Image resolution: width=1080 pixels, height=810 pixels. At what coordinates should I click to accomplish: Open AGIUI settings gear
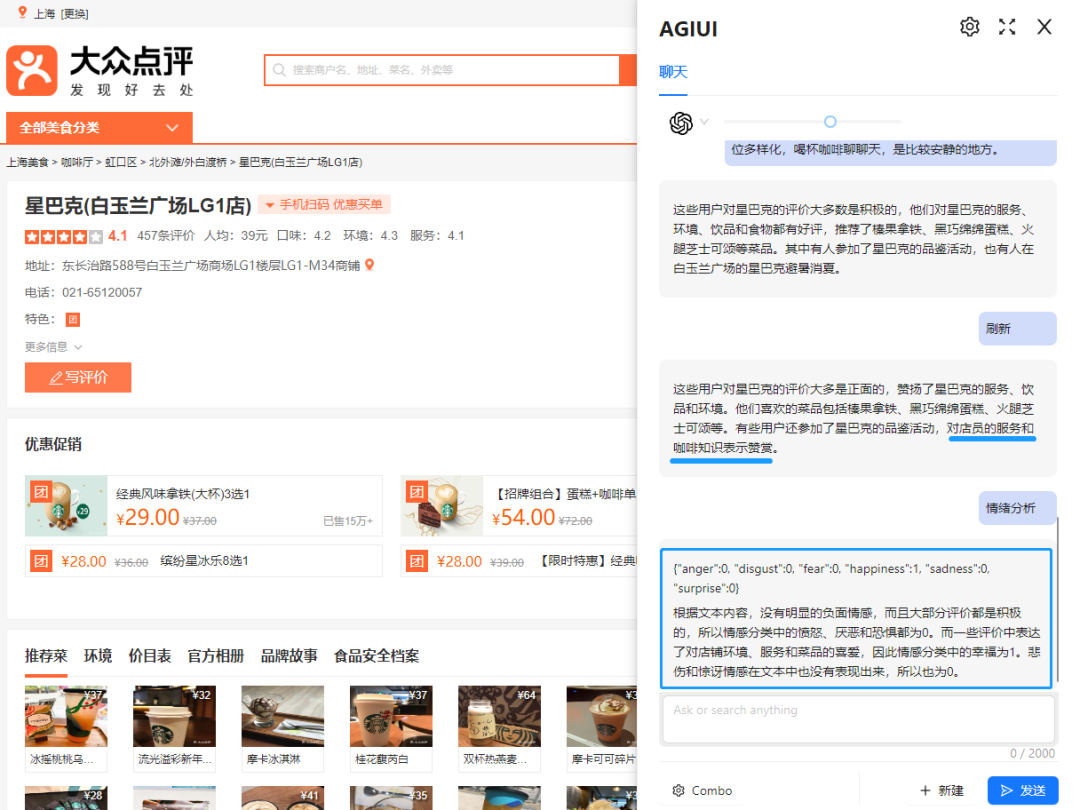[x=969, y=27]
